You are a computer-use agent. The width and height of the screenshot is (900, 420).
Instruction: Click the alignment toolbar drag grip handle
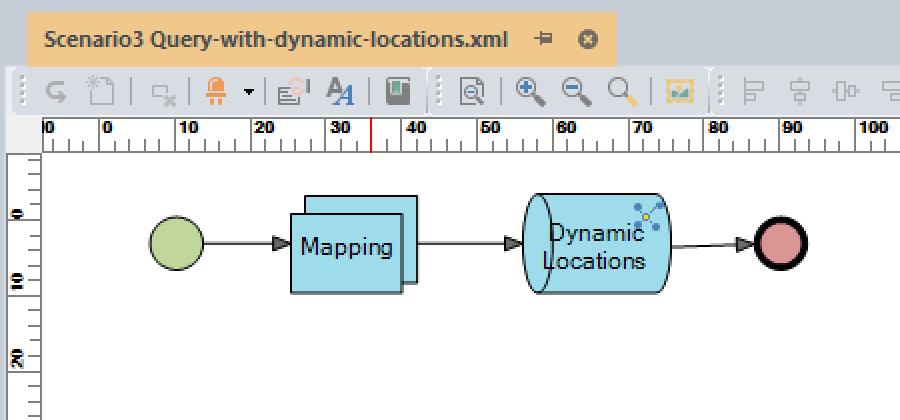[x=723, y=91]
